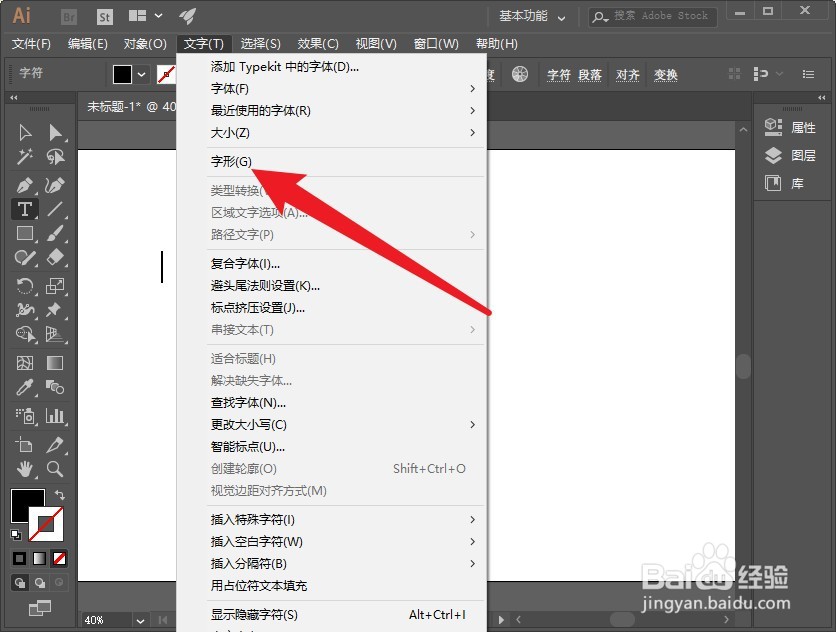The height and width of the screenshot is (632, 836).
Task: Choose 字形(G) from the open menu
Action: tap(230, 161)
